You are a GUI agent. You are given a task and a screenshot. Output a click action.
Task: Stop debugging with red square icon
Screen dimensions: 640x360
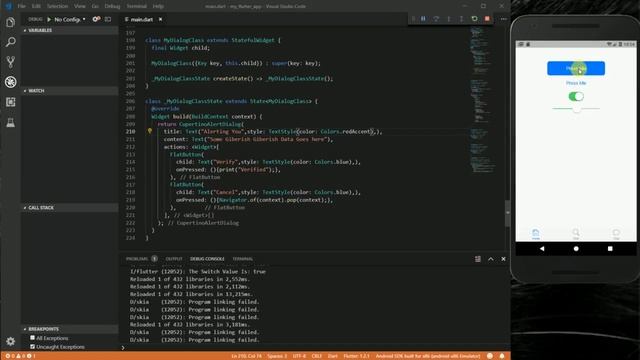point(487,19)
